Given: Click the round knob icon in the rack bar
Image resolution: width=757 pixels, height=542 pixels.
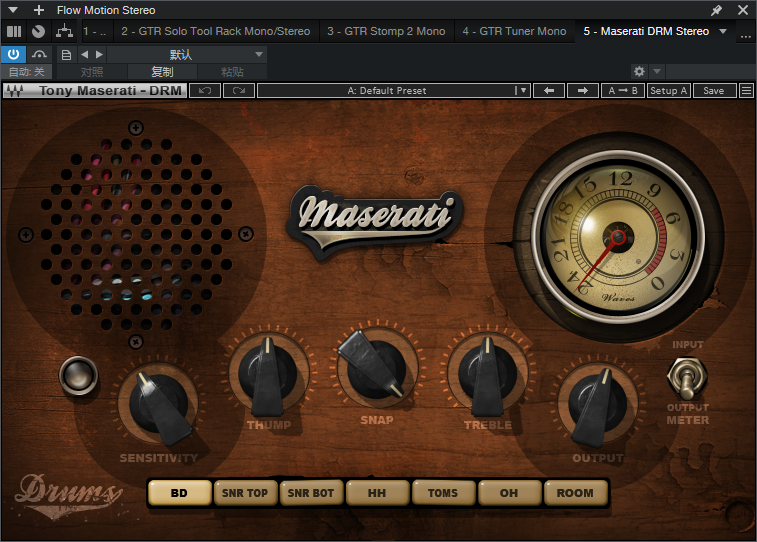Looking at the screenshot, I should [38, 31].
